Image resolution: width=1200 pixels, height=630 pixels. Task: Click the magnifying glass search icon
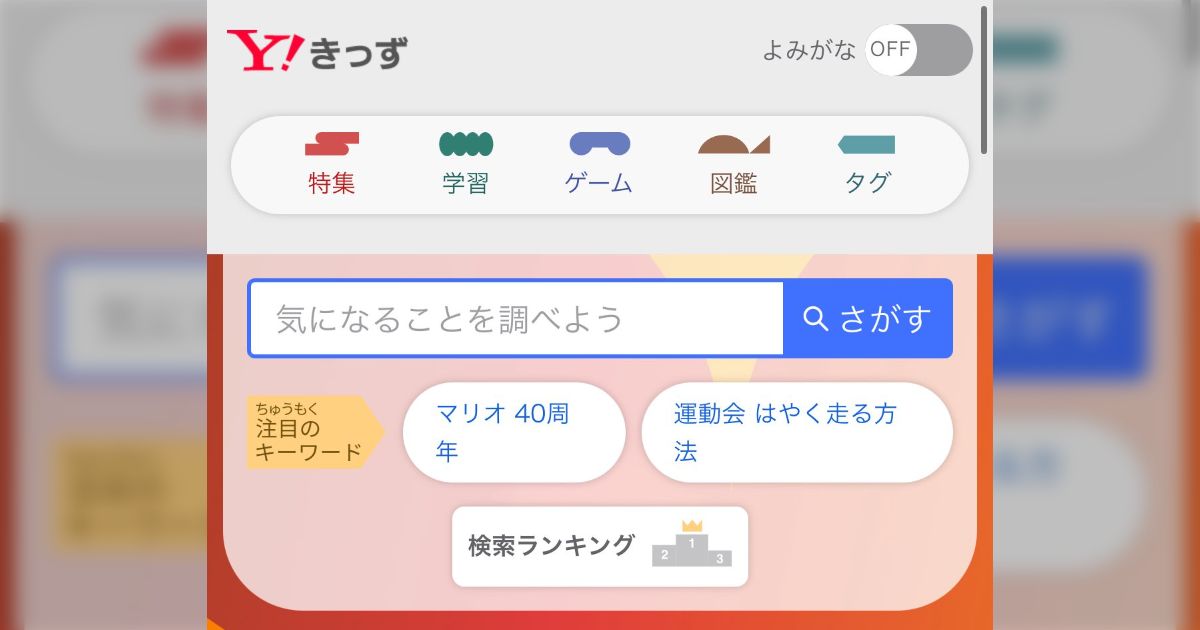coord(816,319)
